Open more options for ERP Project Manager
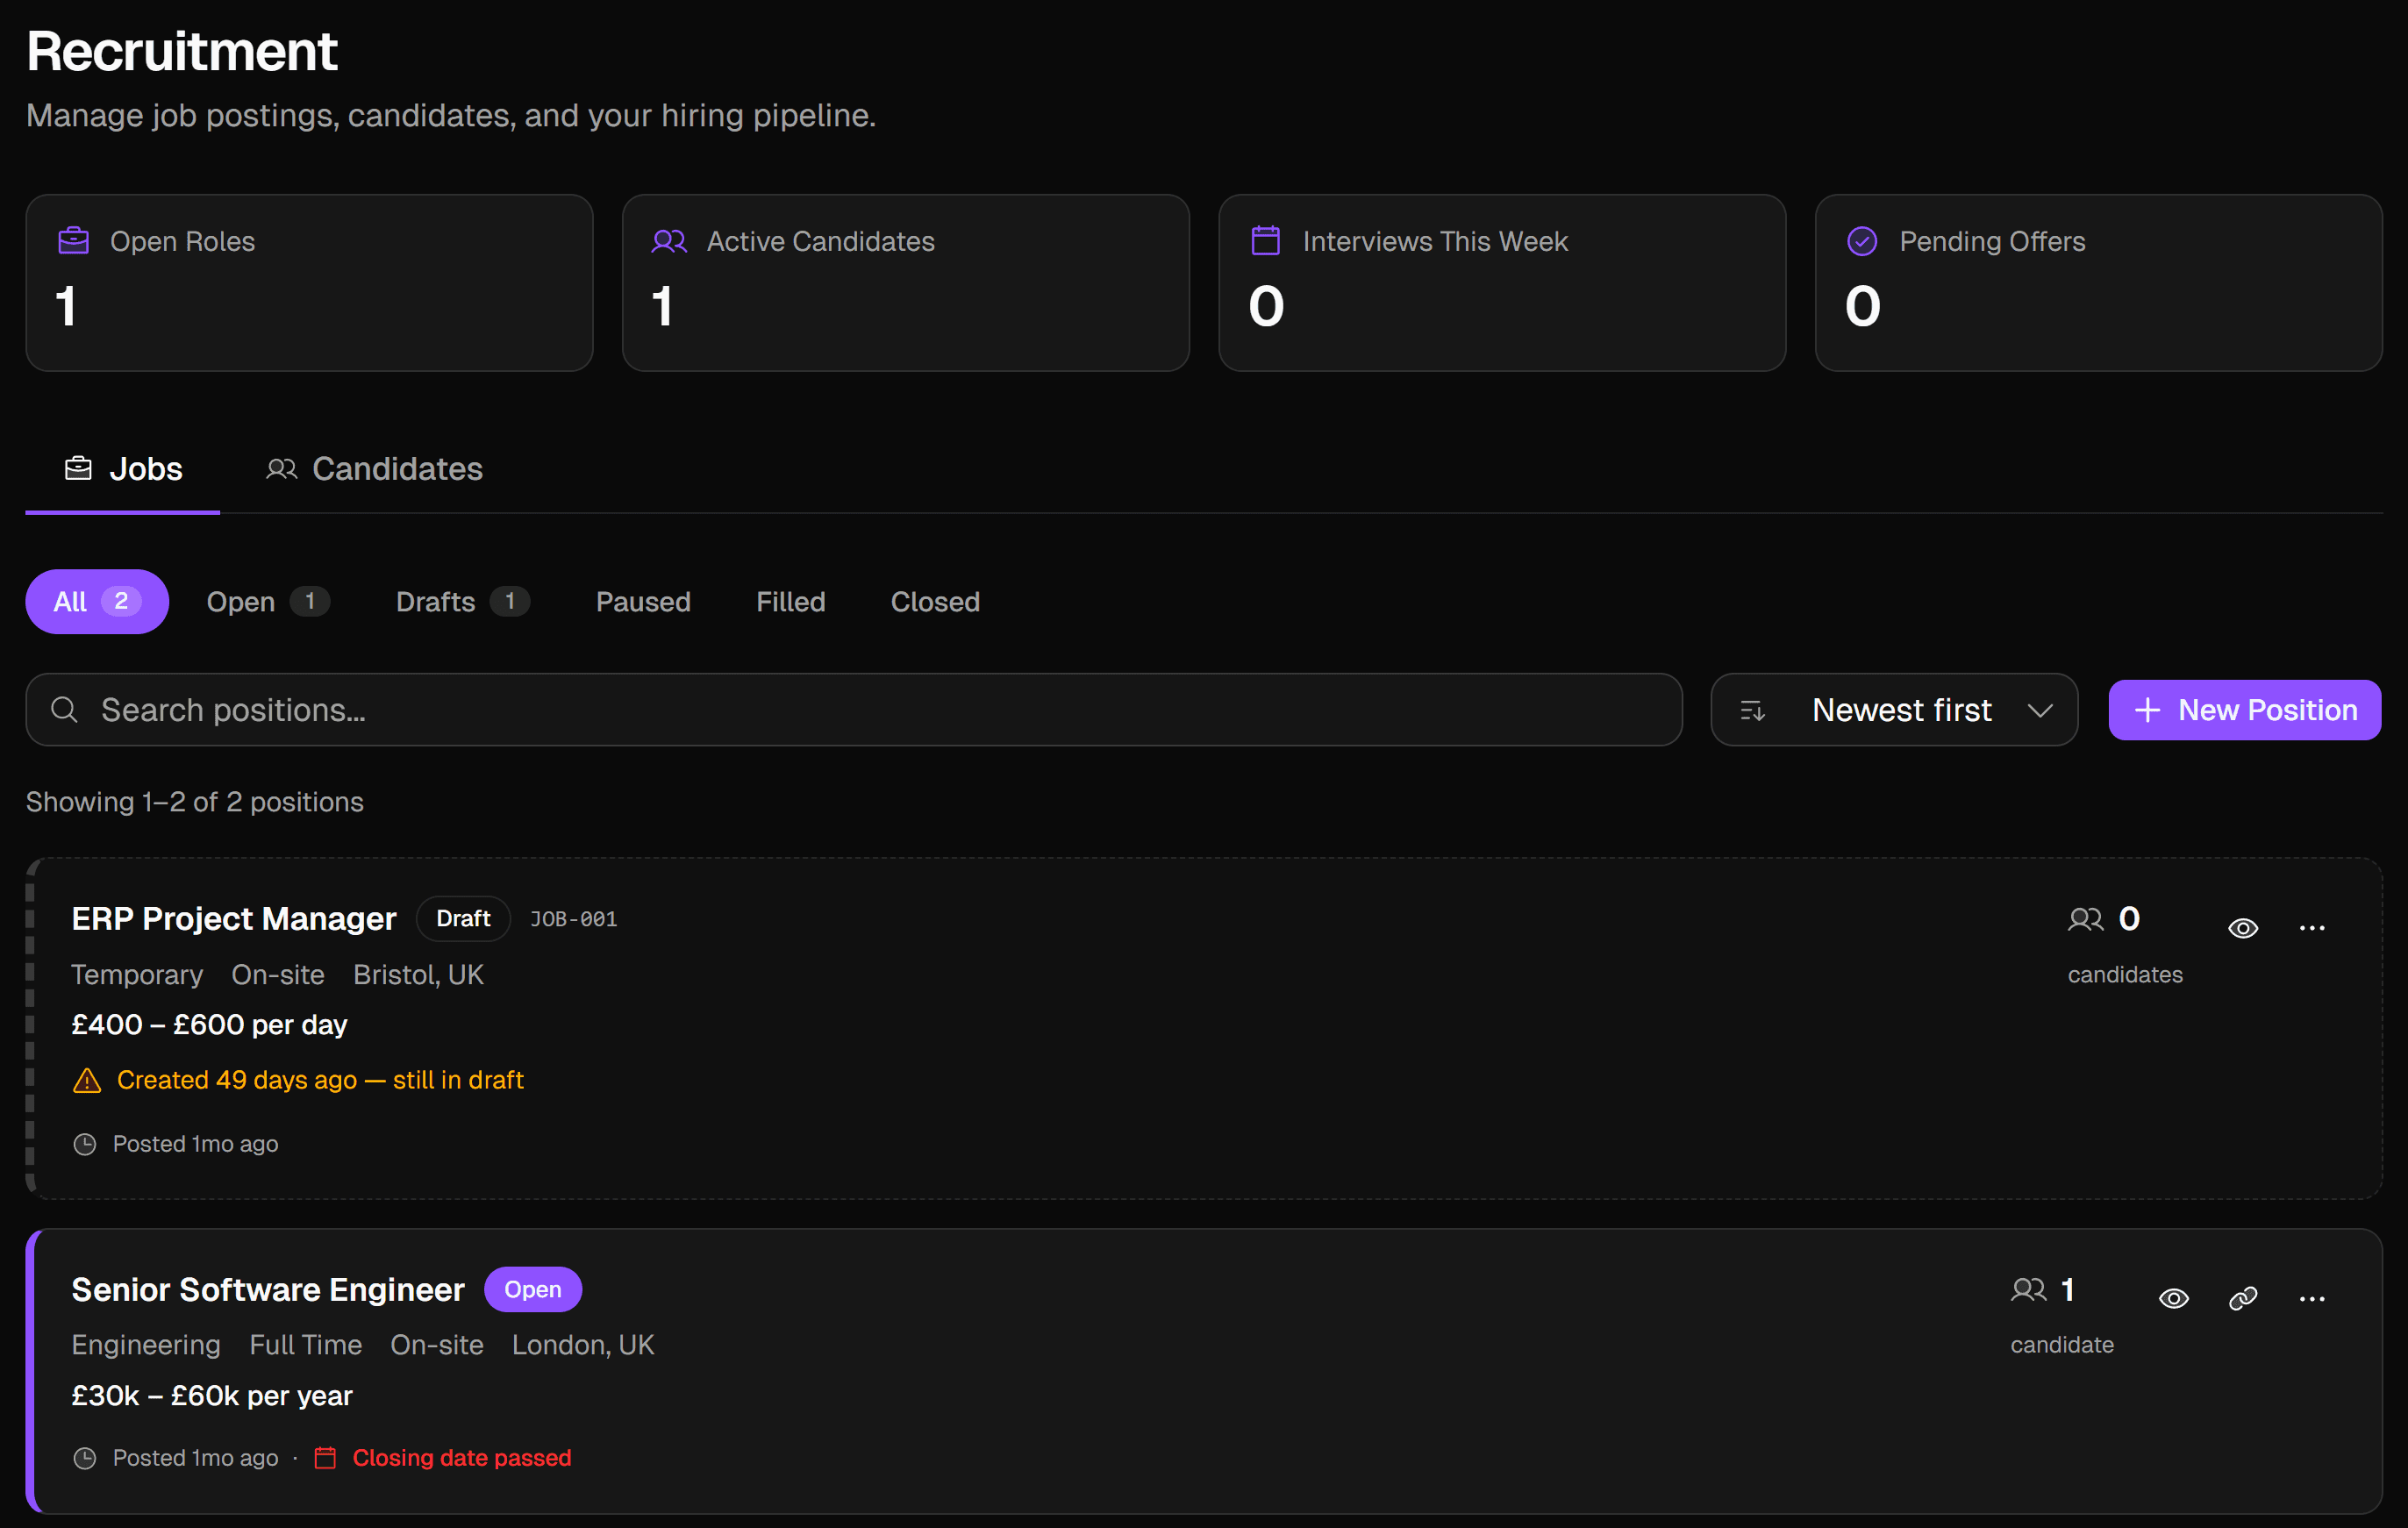Screen dimensions: 2408x1528 pos(2311,928)
